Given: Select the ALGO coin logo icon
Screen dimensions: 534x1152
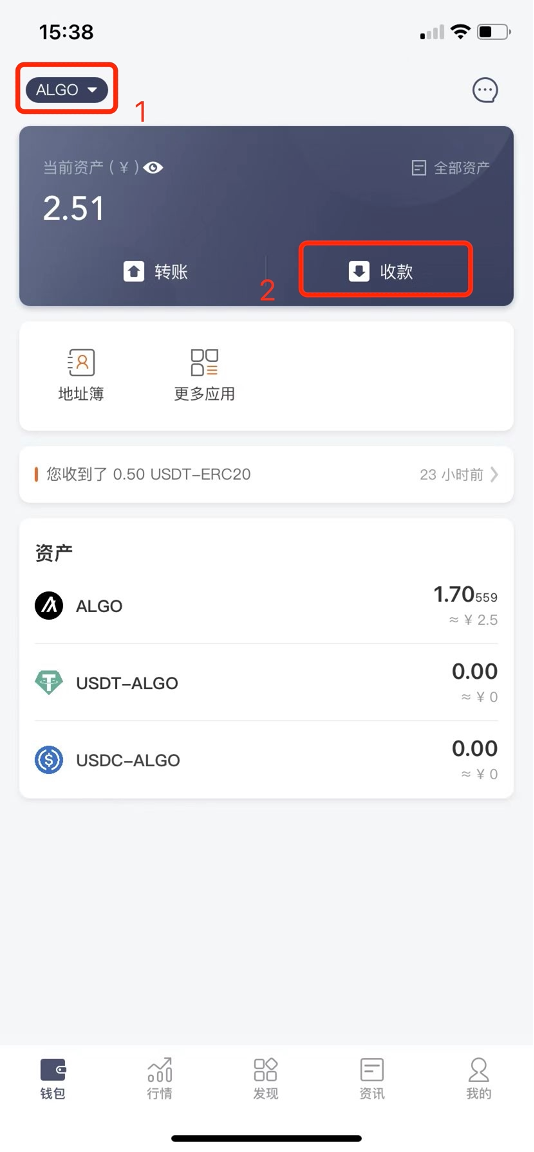Looking at the screenshot, I should (49, 606).
